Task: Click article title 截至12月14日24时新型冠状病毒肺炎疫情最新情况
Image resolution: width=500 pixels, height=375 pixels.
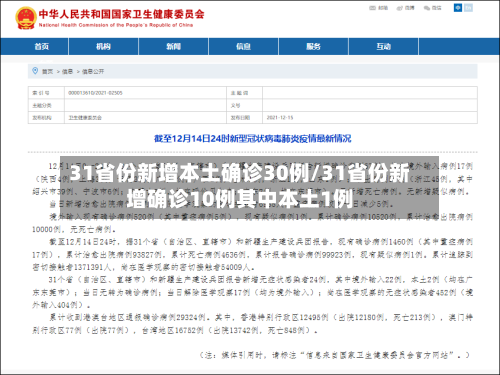Action: point(252,138)
